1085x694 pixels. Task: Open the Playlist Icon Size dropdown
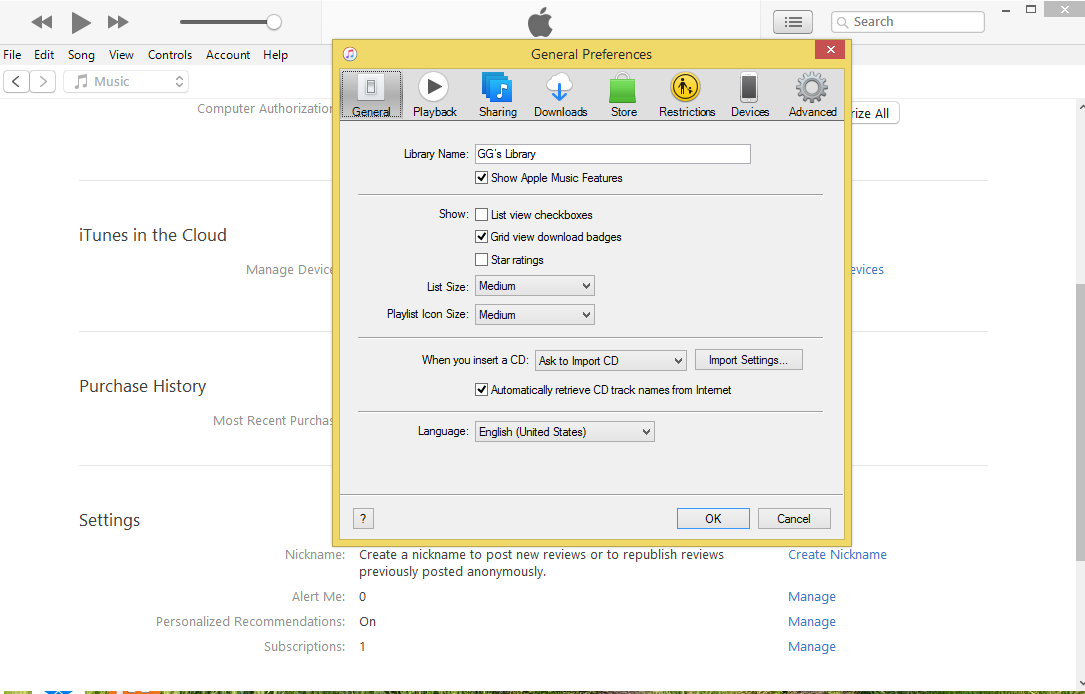(x=534, y=315)
